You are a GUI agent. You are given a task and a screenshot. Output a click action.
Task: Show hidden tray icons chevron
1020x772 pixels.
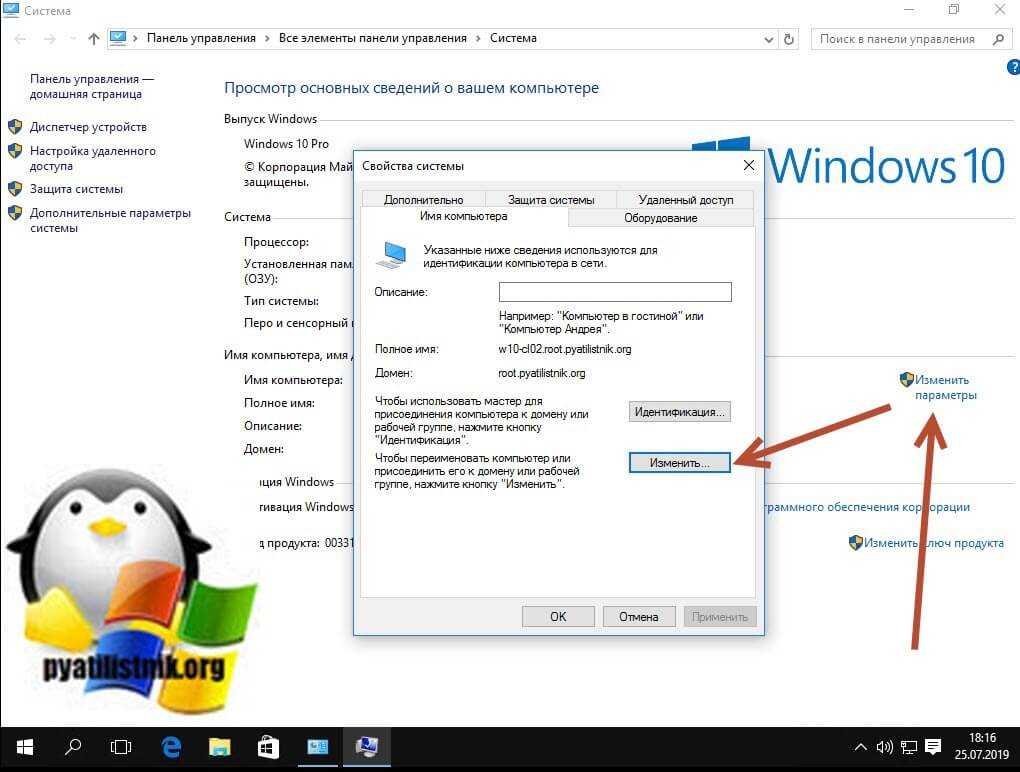(x=861, y=747)
